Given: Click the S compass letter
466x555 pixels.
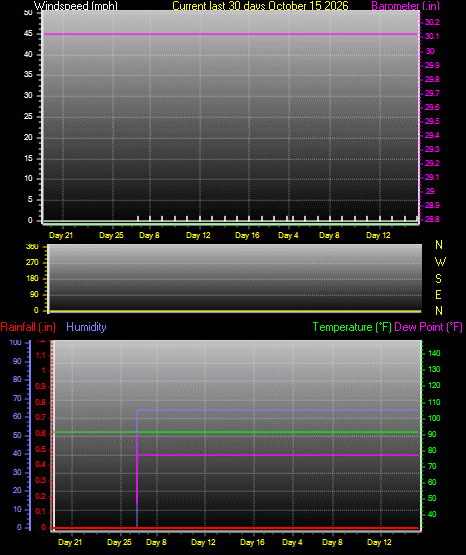Looking at the screenshot, I should click(x=438, y=279).
